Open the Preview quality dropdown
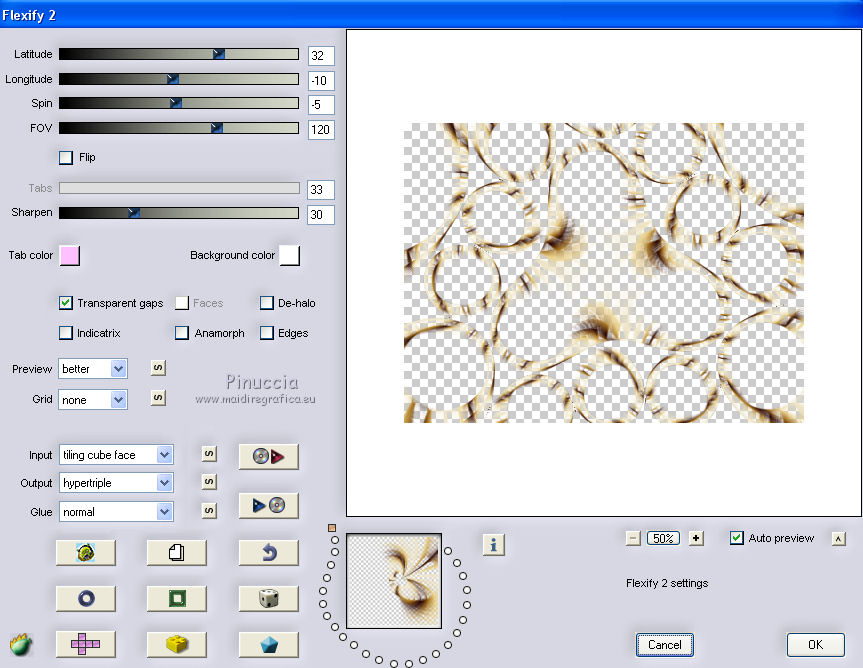The width and height of the screenshot is (863, 668). pyautogui.click(x=93, y=369)
